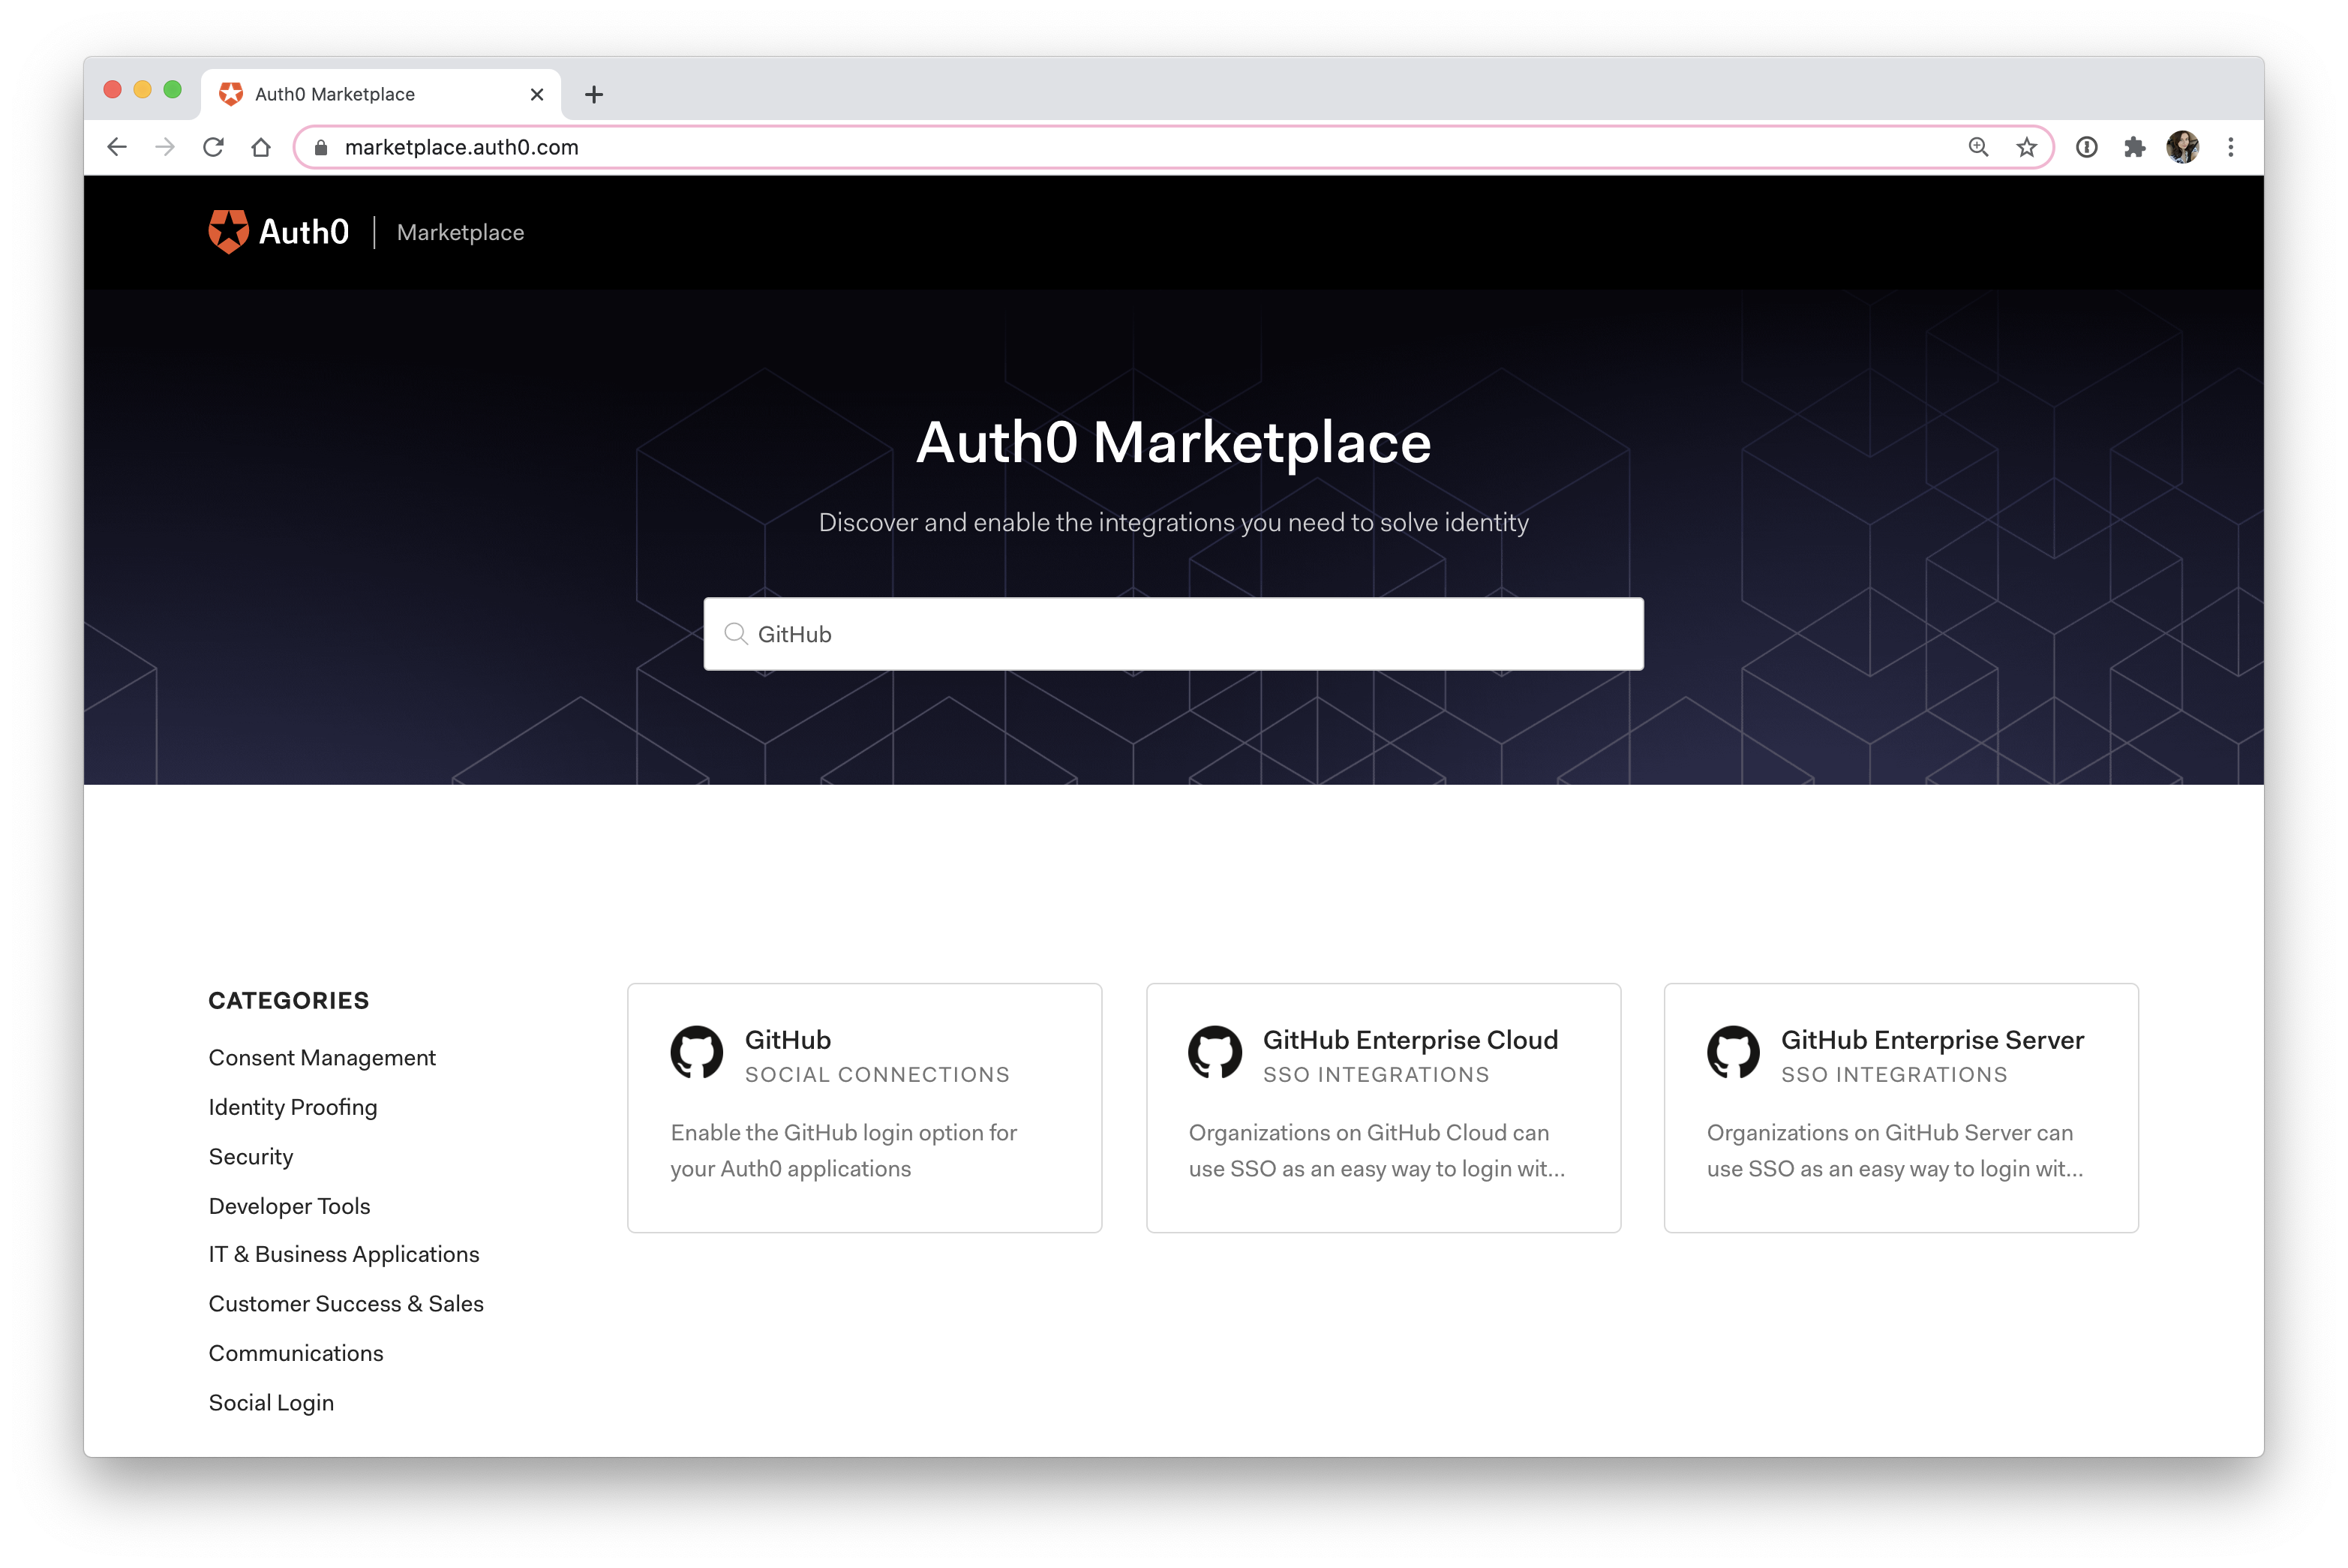Click the user profile avatar
This screenshot has height=1568, width=2348.
point(2183,148)
